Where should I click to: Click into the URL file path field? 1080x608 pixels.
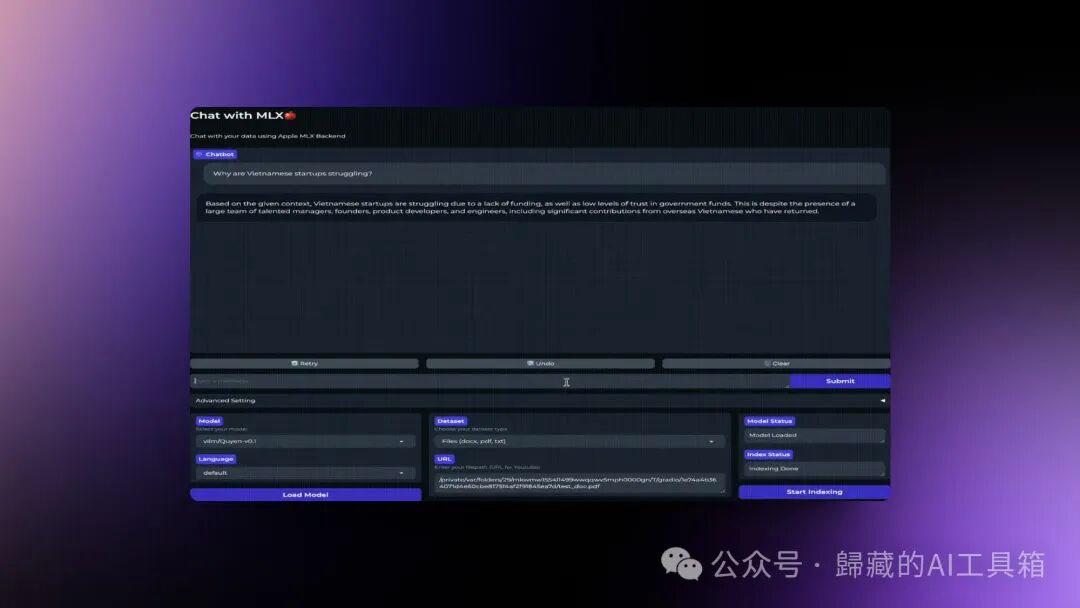coord(579,483)
